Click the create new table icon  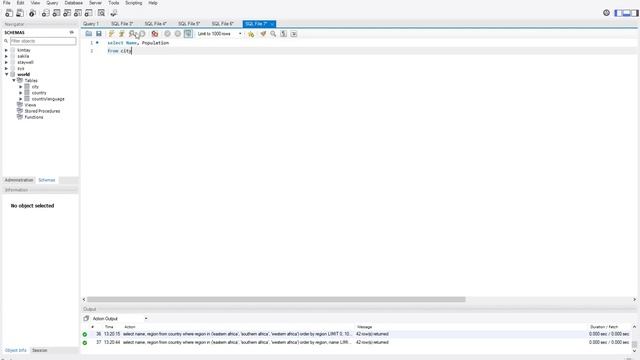pyautogui.click(x=56, y=13)
